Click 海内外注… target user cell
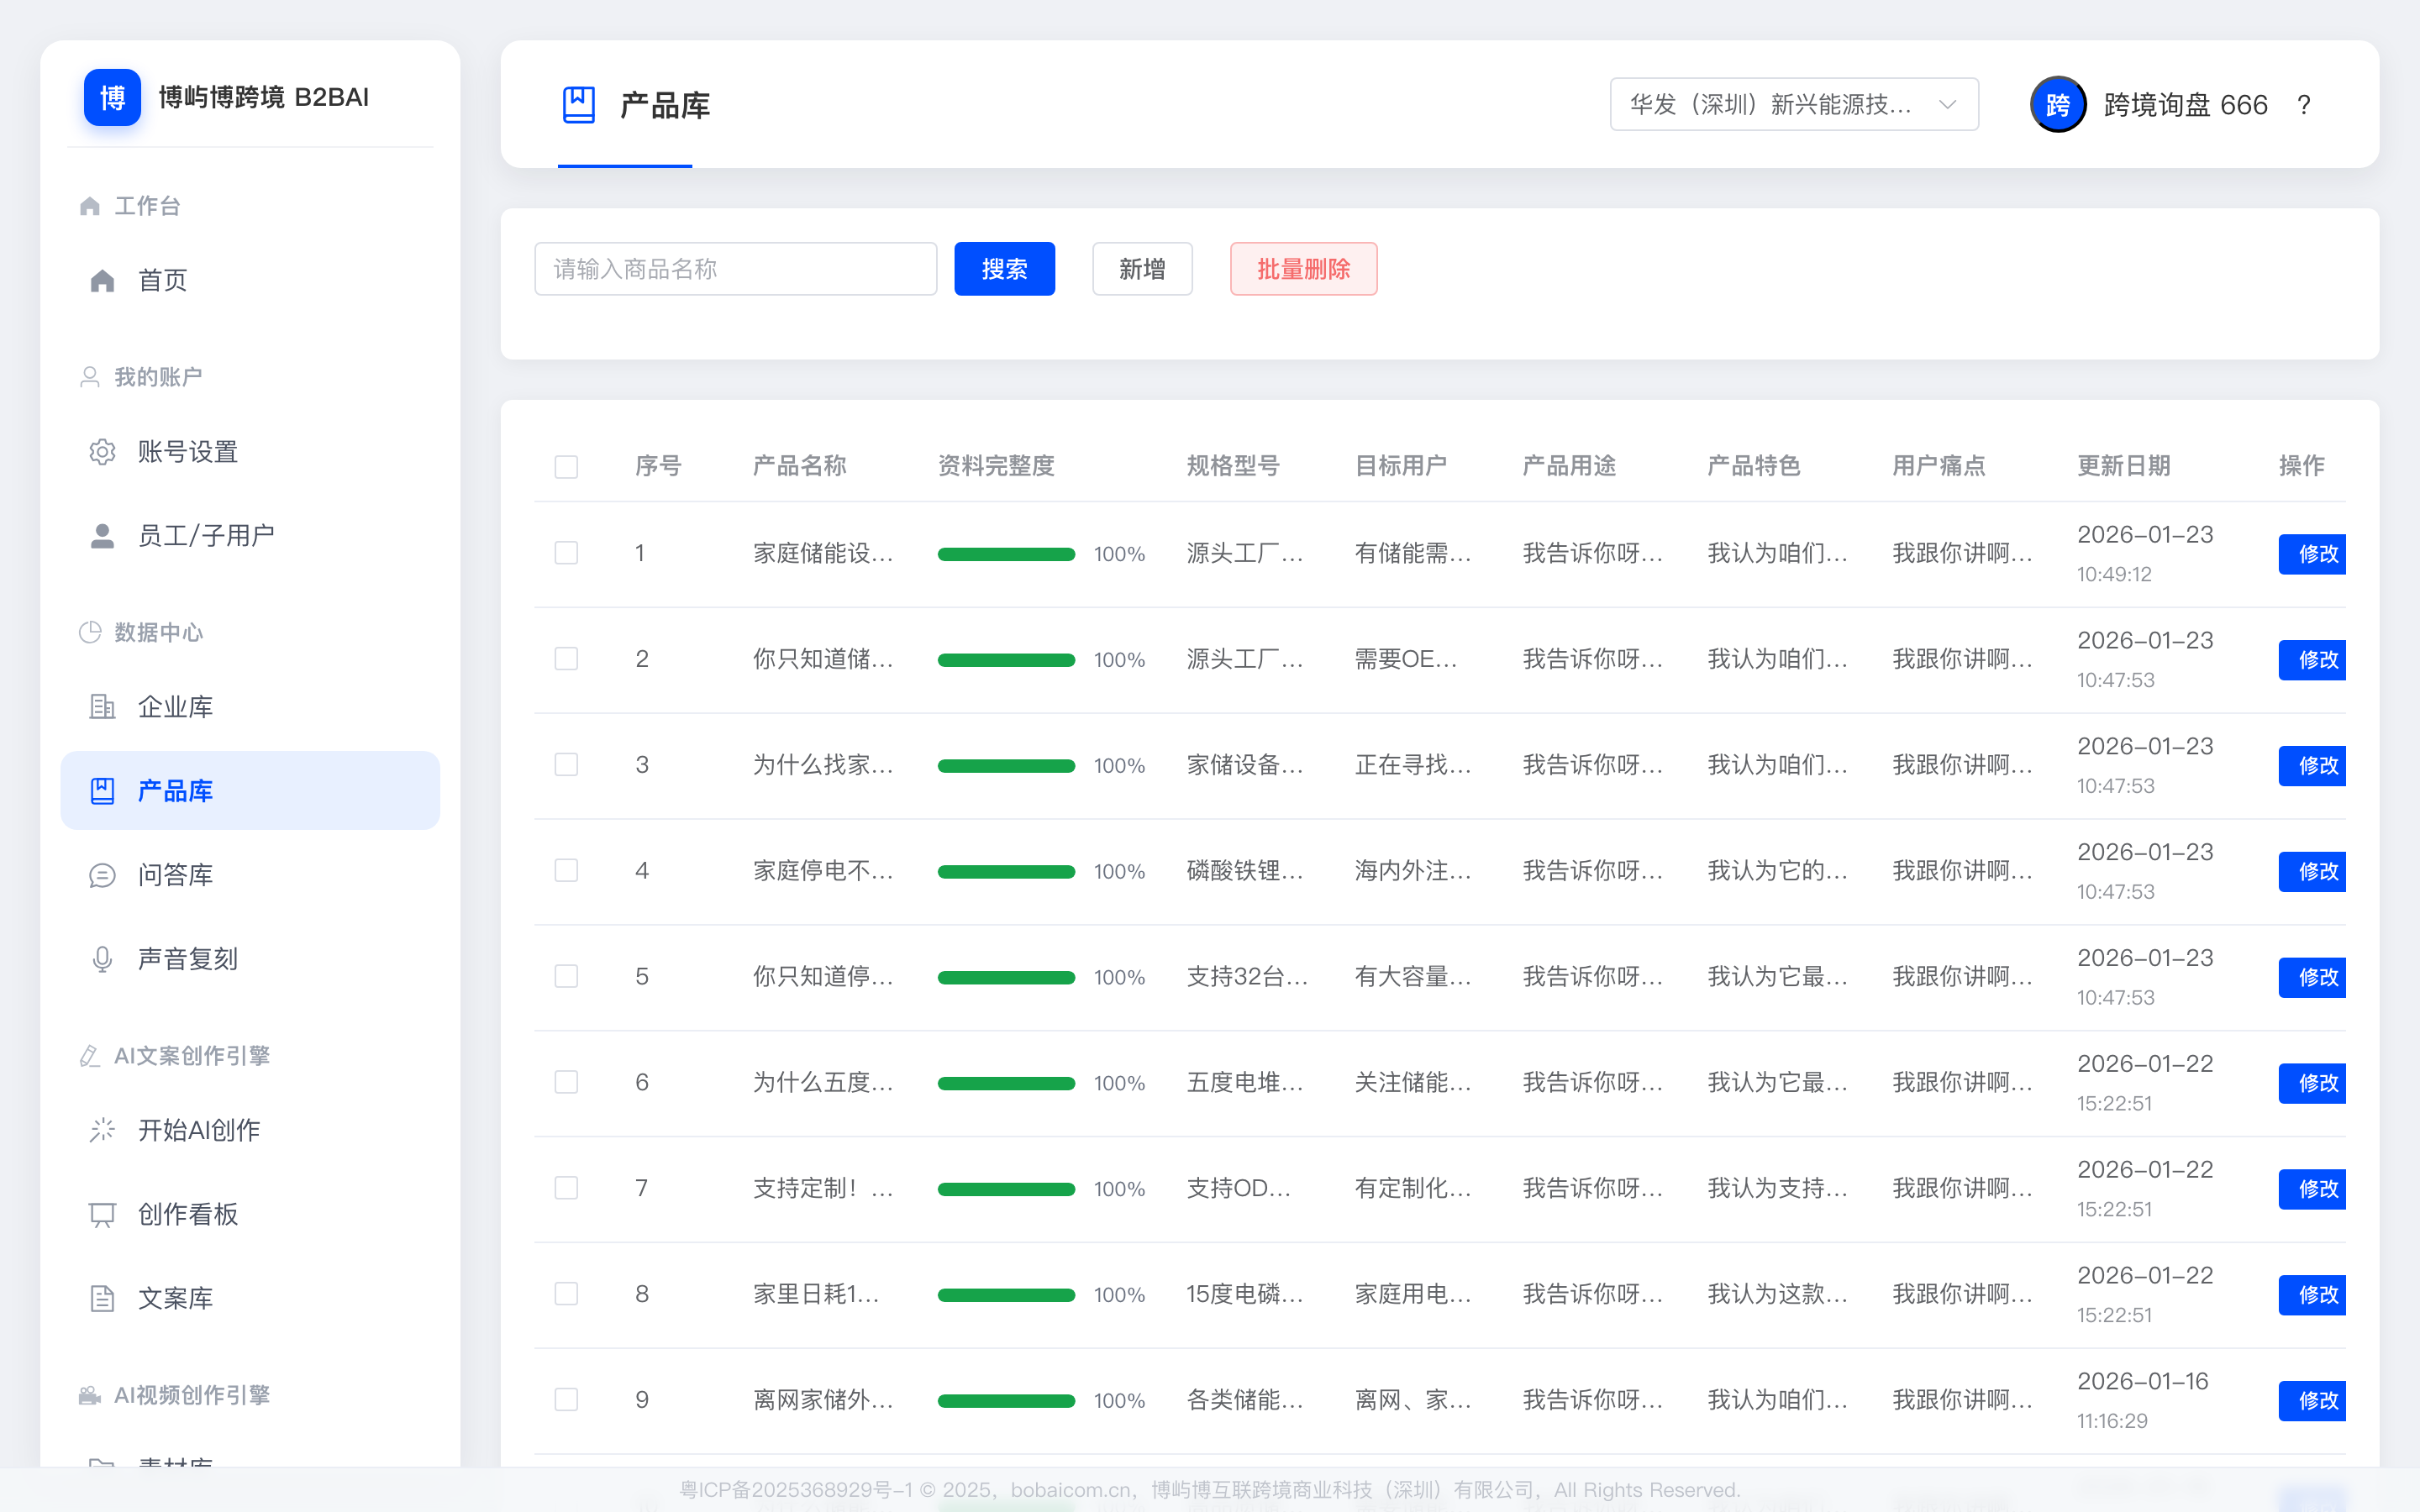Viewport: 2420px width, 1512px height. click(1412, 871)
